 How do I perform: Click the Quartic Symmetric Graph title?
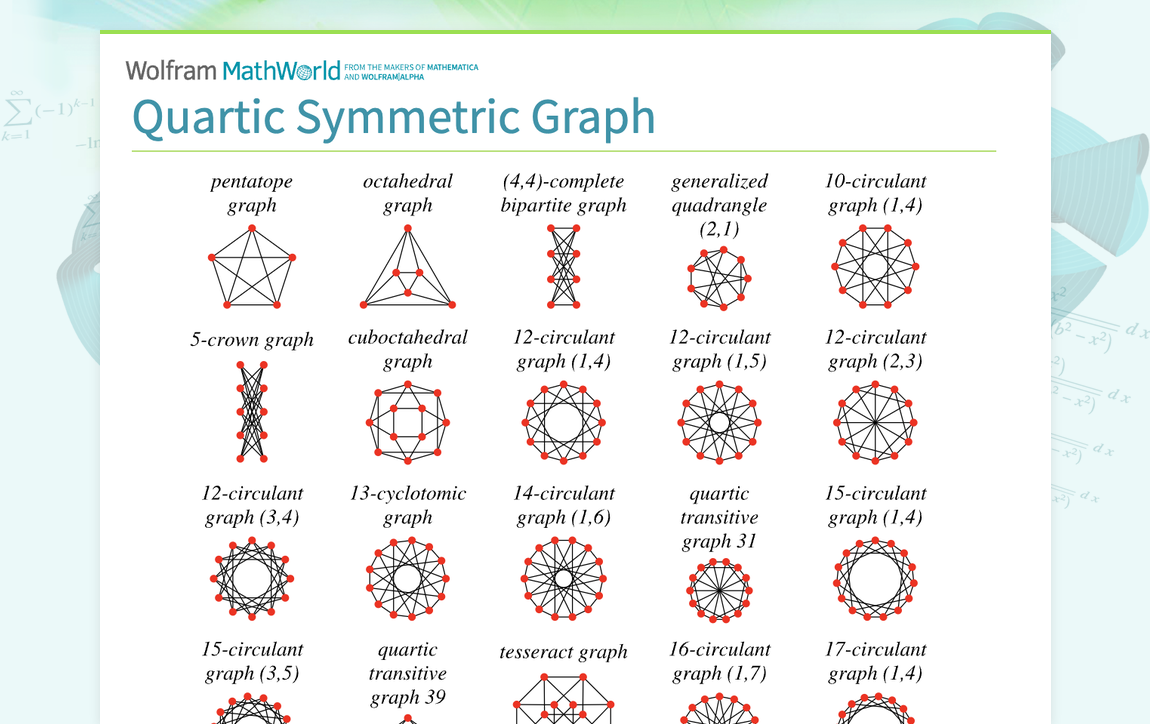[393, 117]
